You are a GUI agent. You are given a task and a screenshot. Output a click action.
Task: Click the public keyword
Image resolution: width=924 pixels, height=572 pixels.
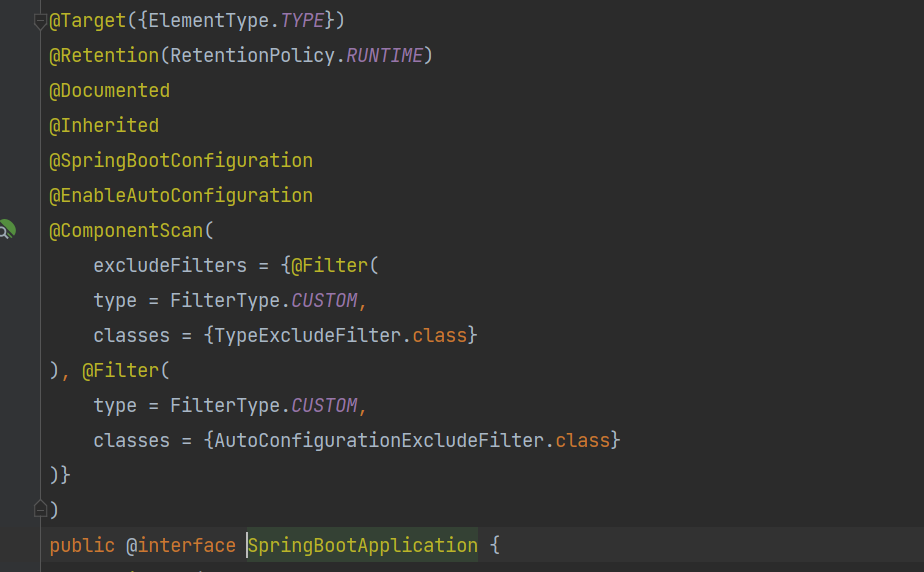coord(82,545)
